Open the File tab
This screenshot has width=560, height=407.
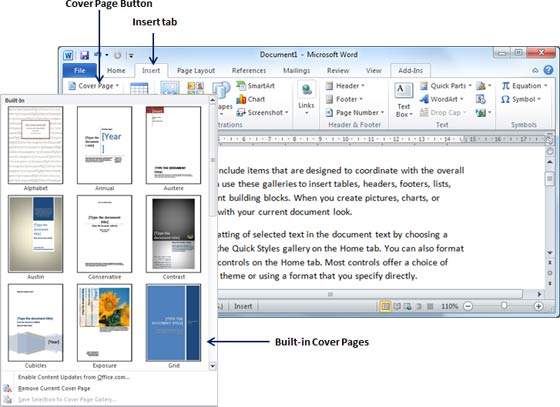tap(79, 70)
